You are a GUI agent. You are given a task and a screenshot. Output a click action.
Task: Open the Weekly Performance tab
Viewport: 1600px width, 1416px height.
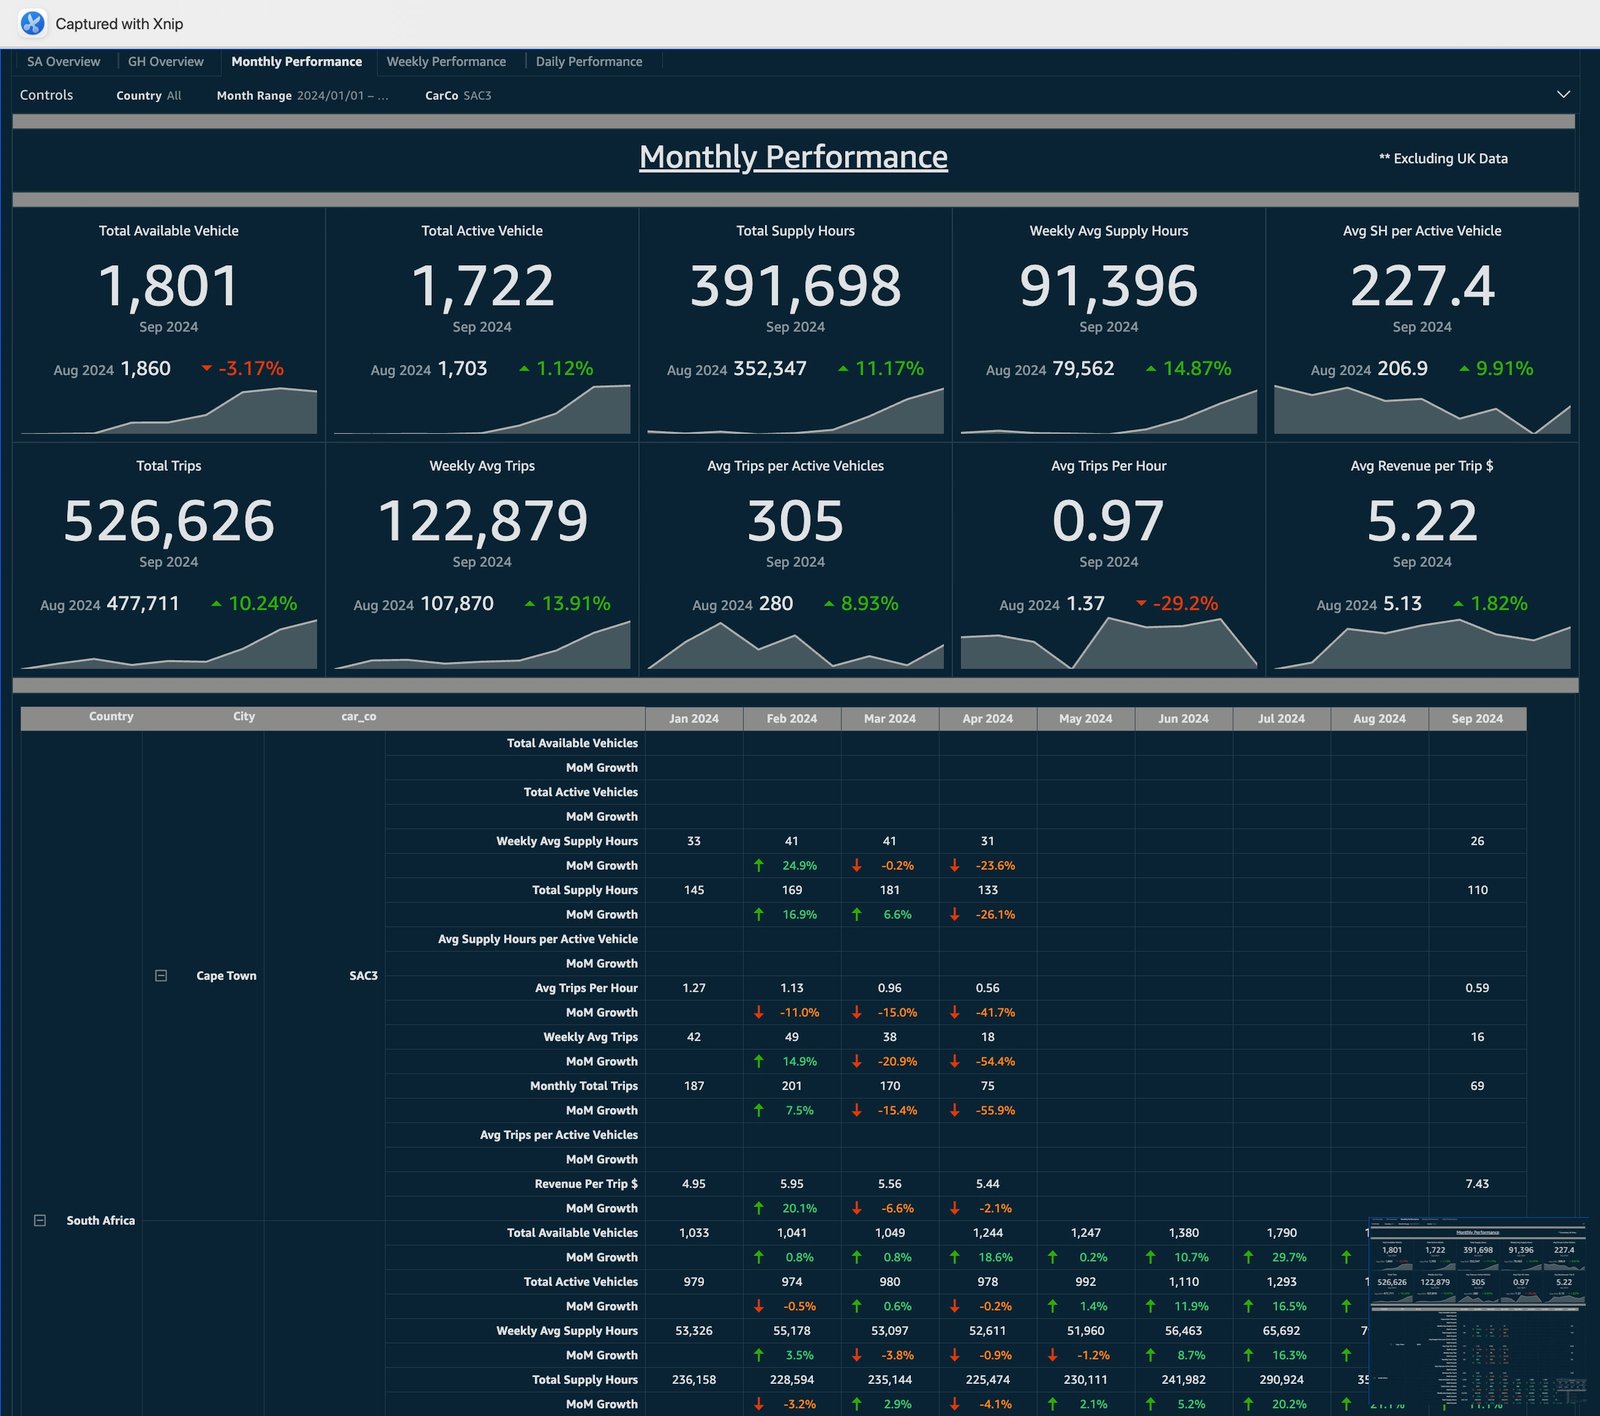pos(446,61)
